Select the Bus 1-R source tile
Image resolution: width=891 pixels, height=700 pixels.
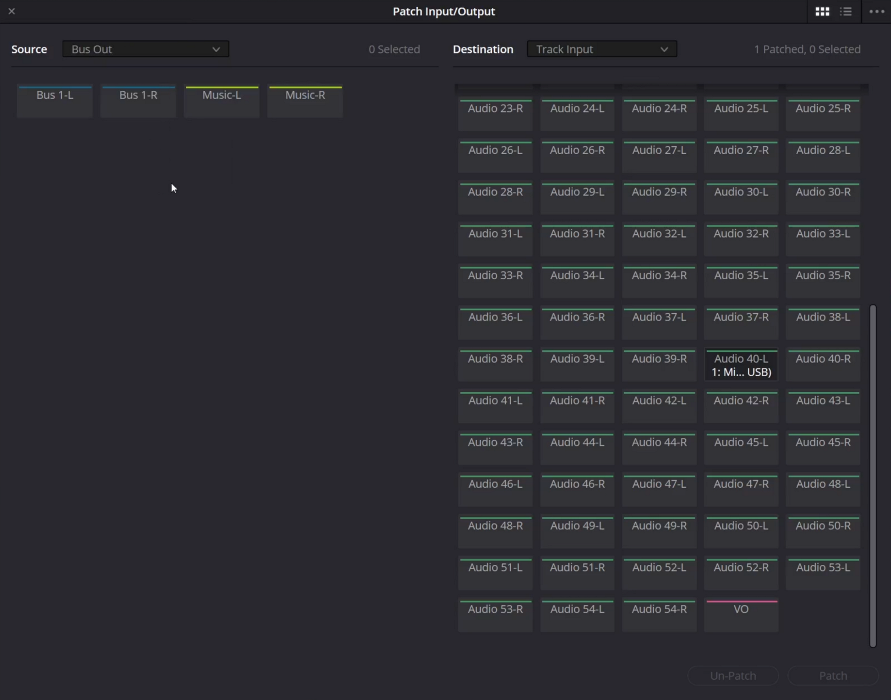[x=138, y=101]
